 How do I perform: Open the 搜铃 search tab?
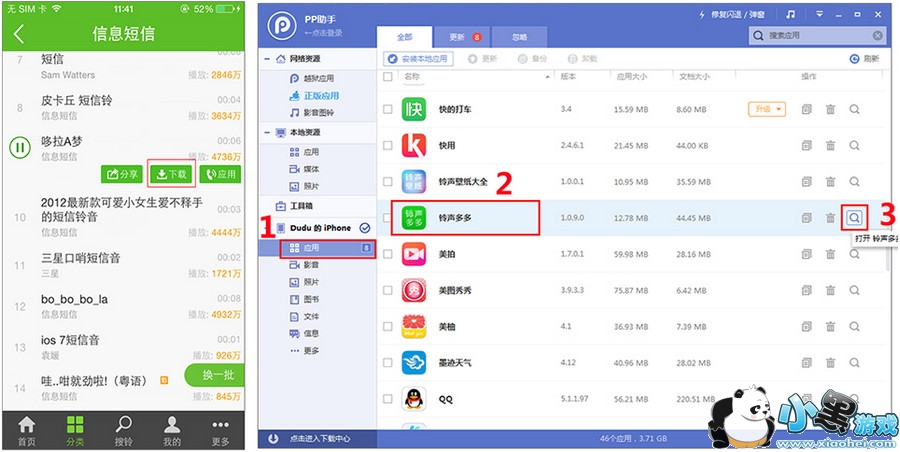coord(123,431)
